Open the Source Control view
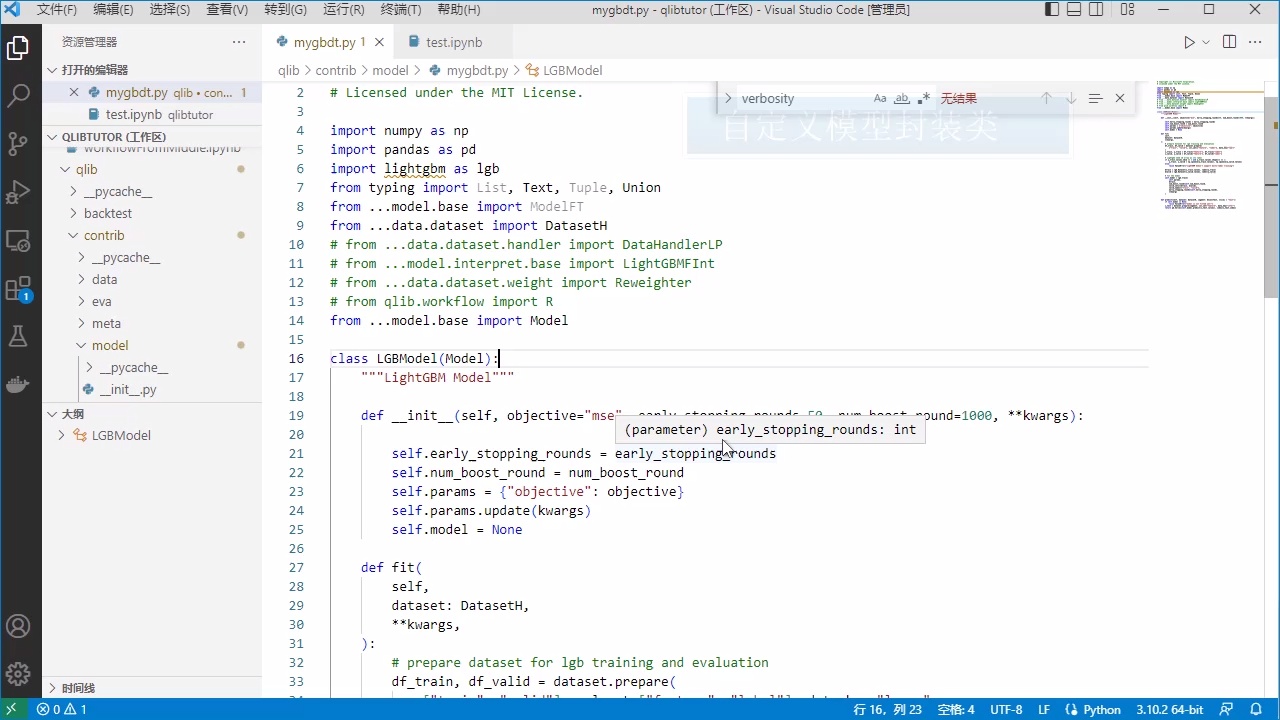This screenshot has height=720, width=1280. click(x=18, y=143)
